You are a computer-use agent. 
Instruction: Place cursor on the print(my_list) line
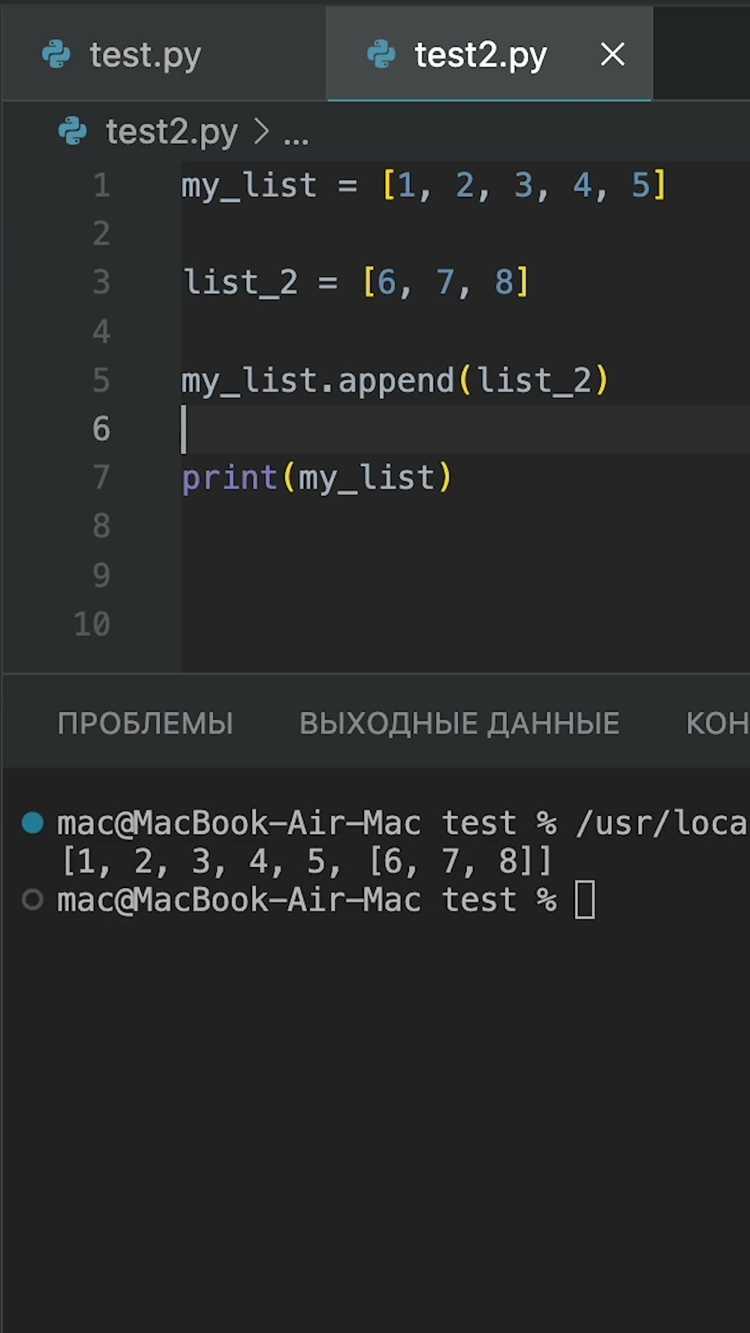(317, 478)
